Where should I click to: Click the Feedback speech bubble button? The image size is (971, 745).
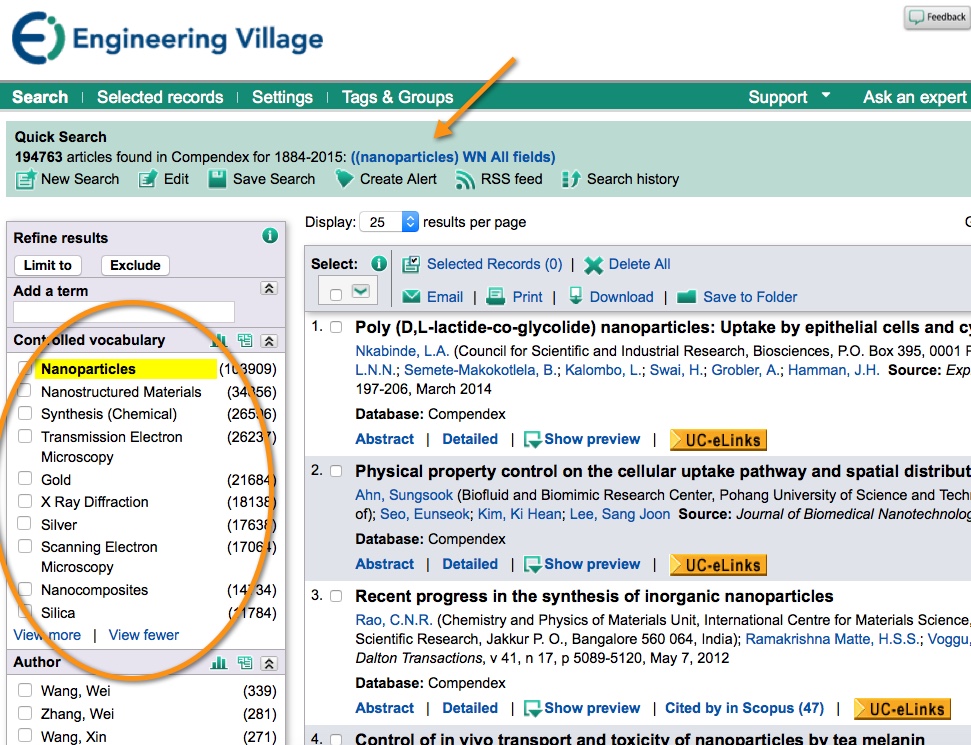937,17
